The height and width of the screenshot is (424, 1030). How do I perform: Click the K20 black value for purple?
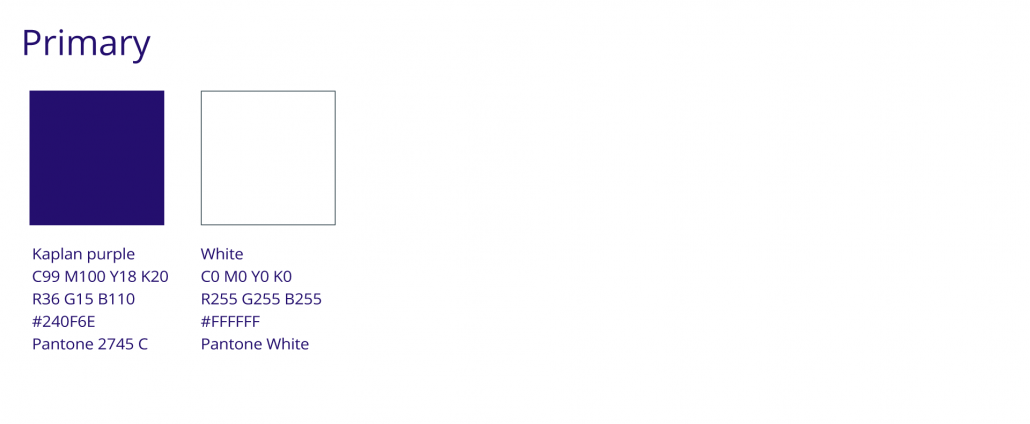coord(155,277)
